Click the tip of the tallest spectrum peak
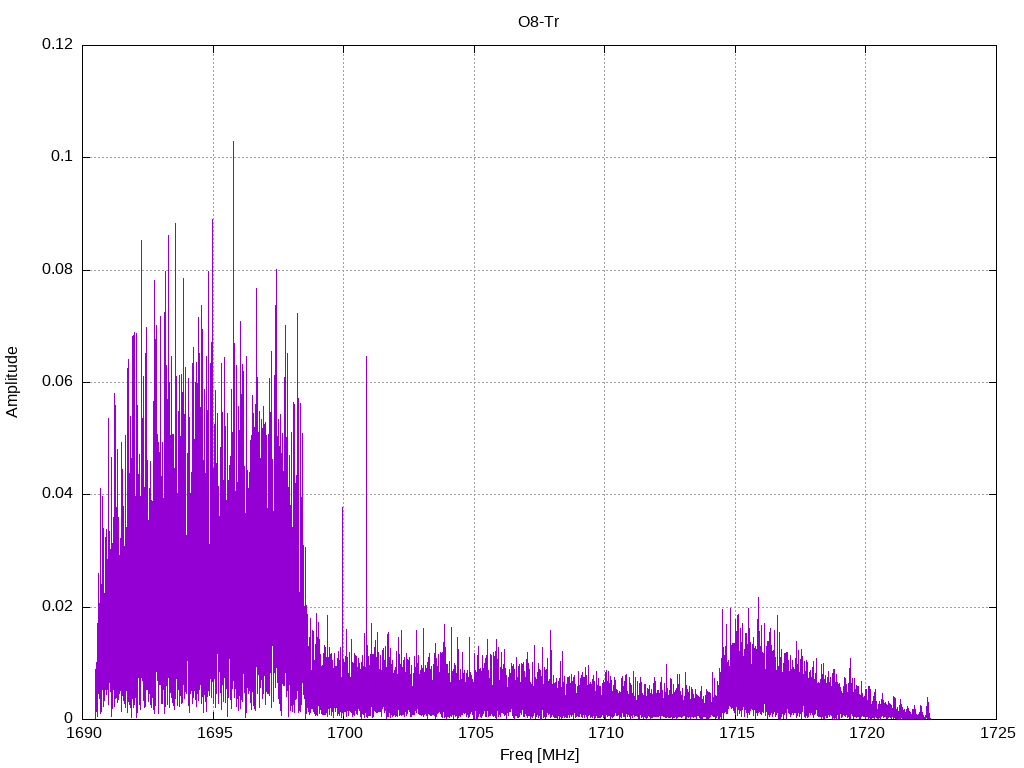Screen dimensions: 1024x768 pos(234,142)
